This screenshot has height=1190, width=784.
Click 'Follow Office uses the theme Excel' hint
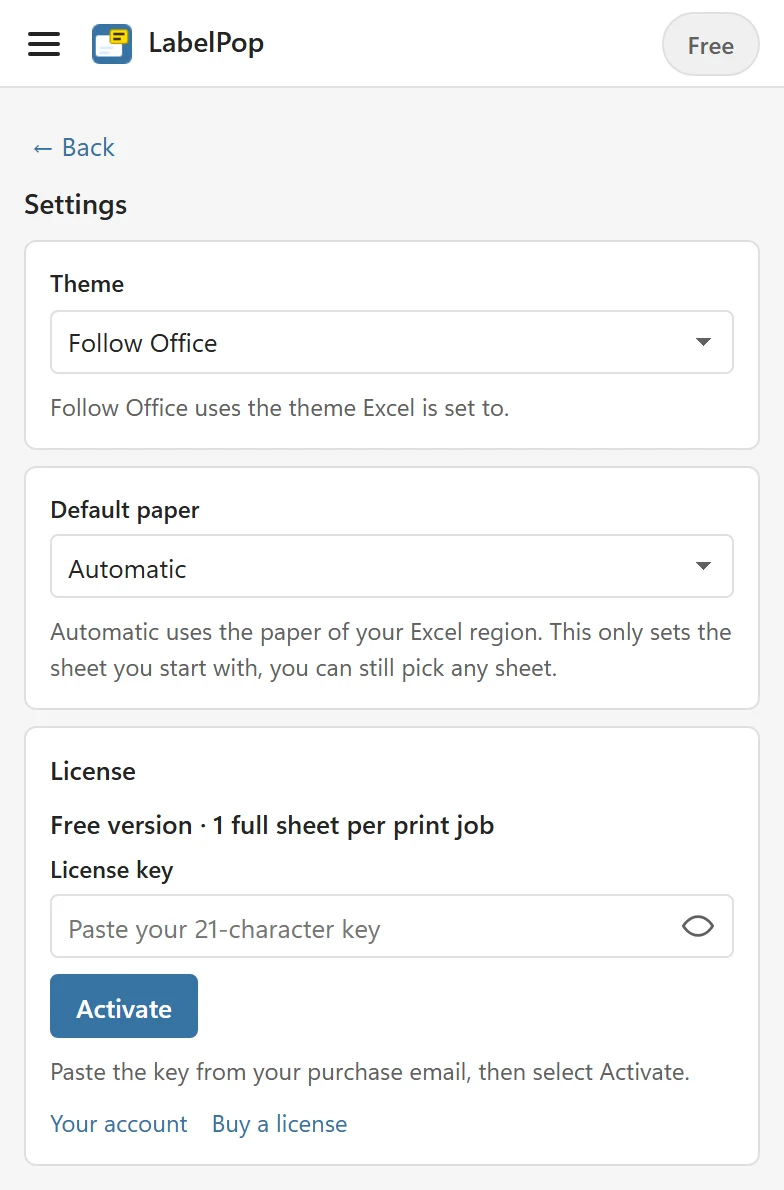click(279, 408)
